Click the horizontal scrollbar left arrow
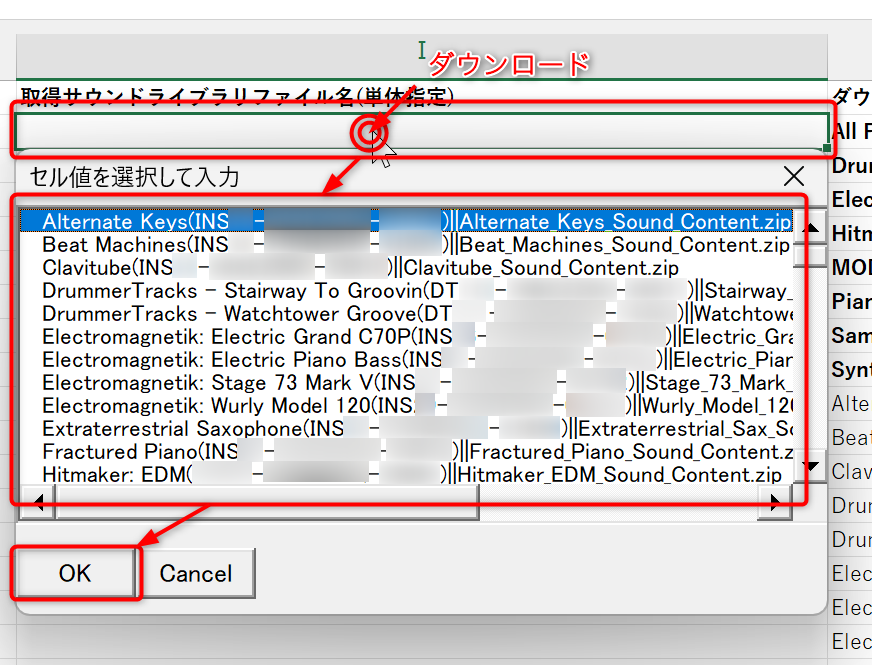Screen dimensions: 872x665 38,503
